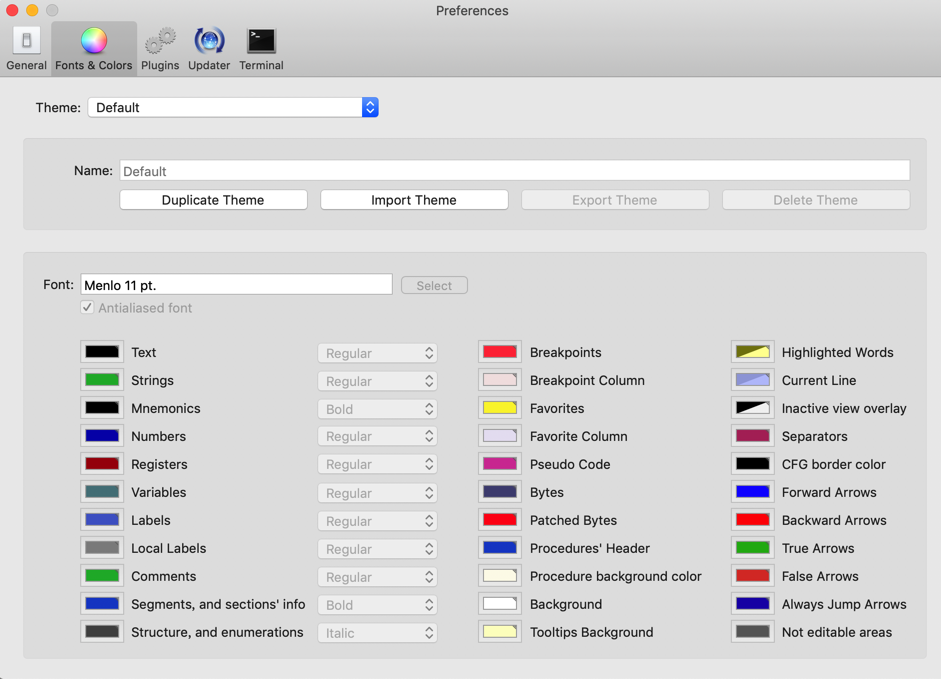Click the Delete Theme button

[x=816, y=200]
